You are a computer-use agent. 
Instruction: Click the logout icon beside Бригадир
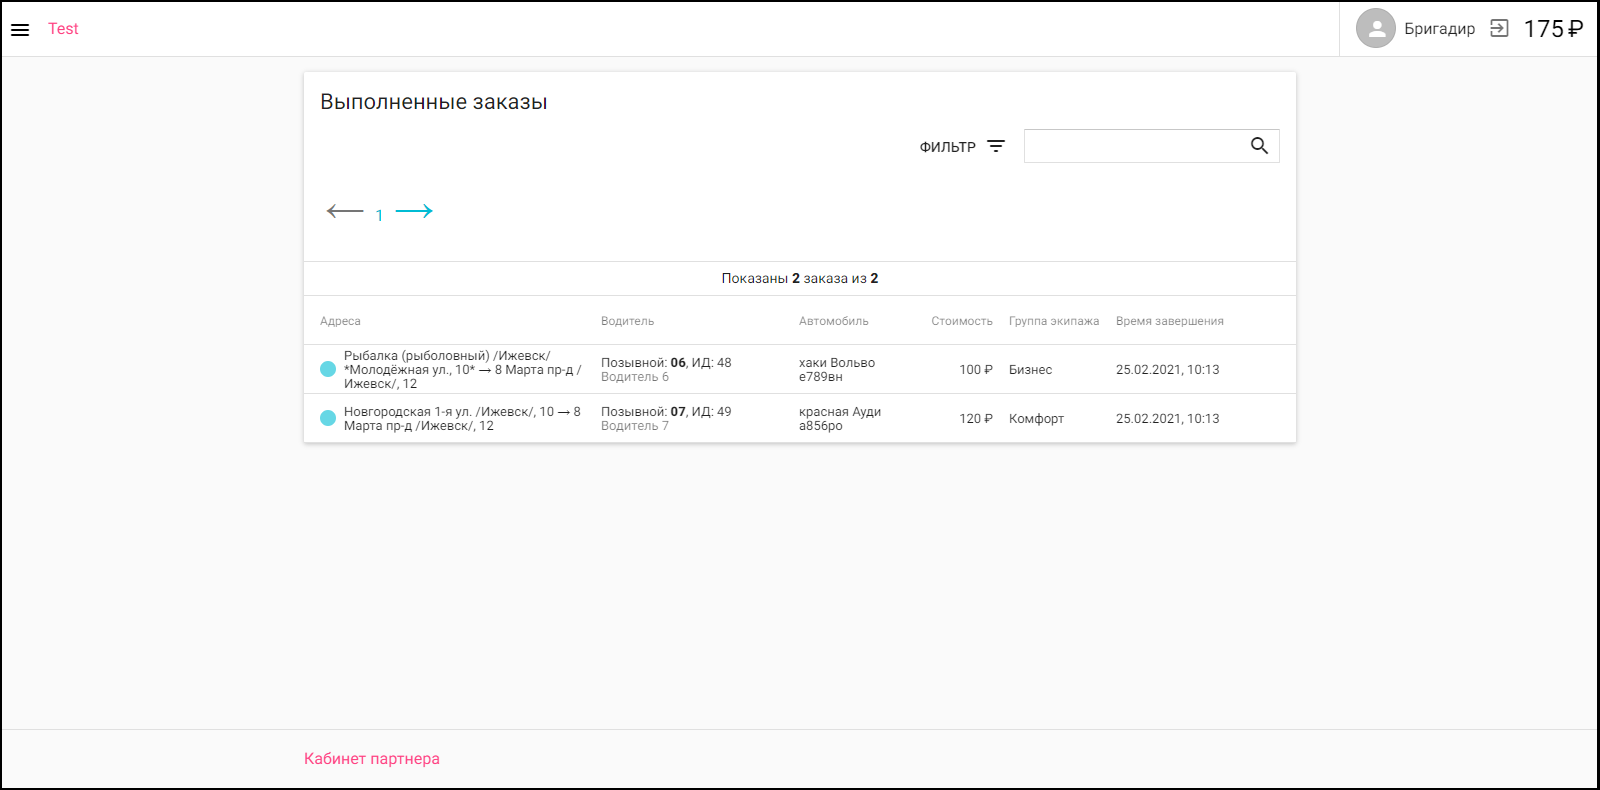1498,29
